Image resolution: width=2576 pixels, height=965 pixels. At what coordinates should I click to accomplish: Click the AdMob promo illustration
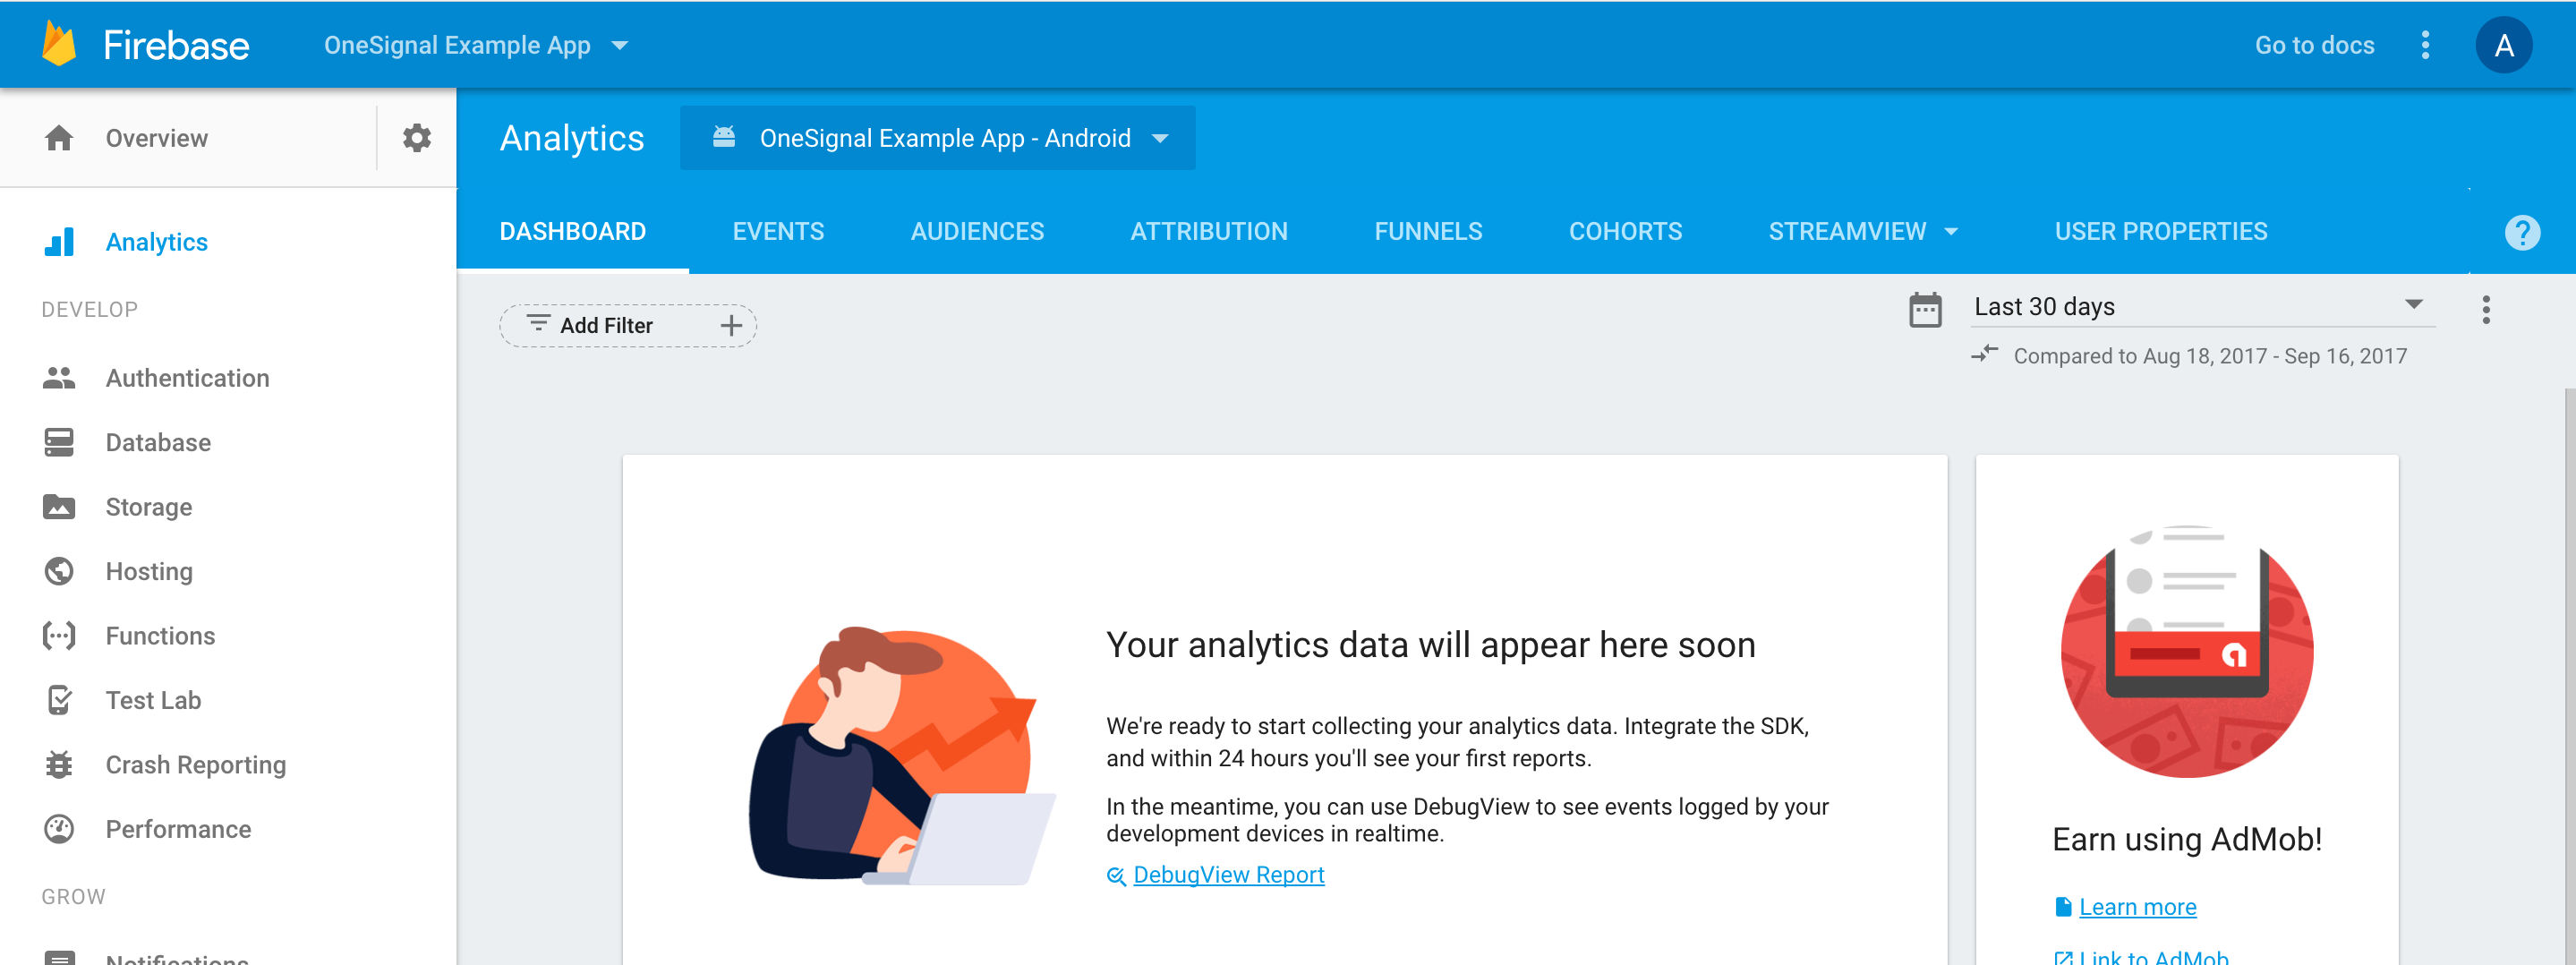2187,651
